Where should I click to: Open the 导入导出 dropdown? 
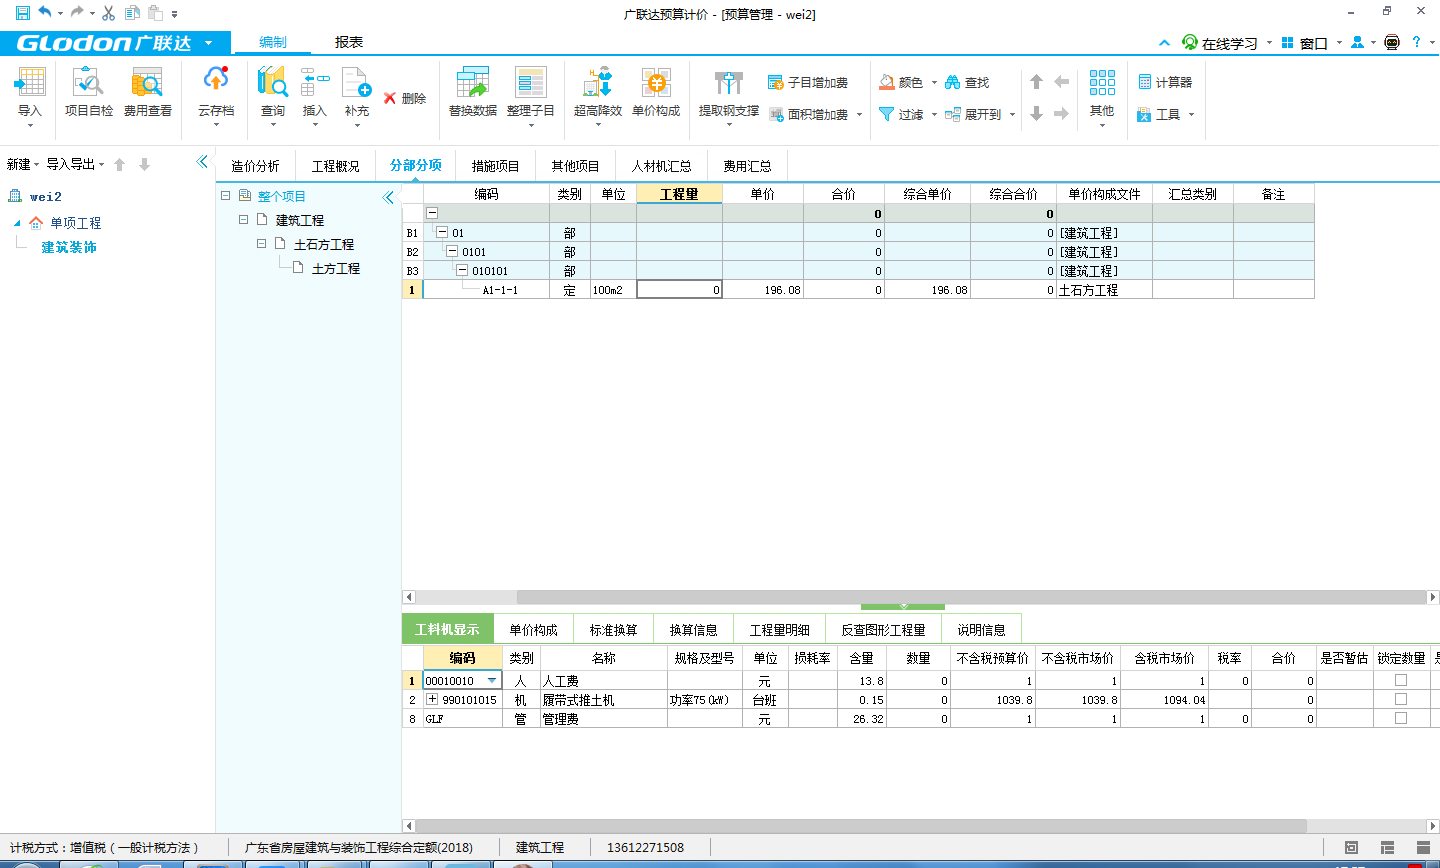coord(75,164)
